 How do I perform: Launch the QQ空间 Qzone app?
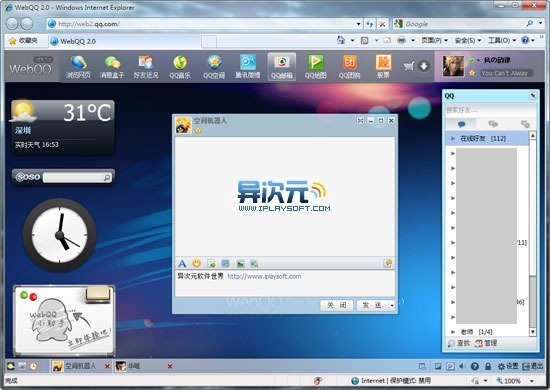(x=214, y=67)
